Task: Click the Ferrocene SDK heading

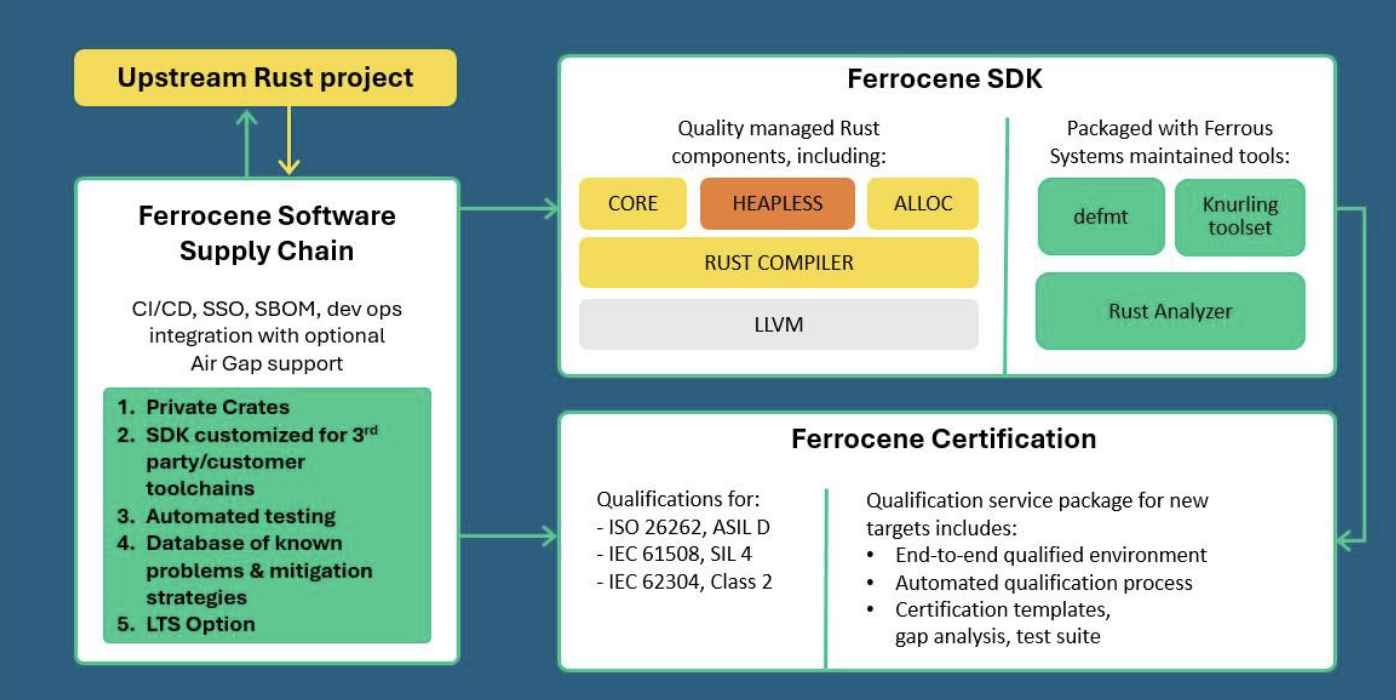Action: coord(945,80)
